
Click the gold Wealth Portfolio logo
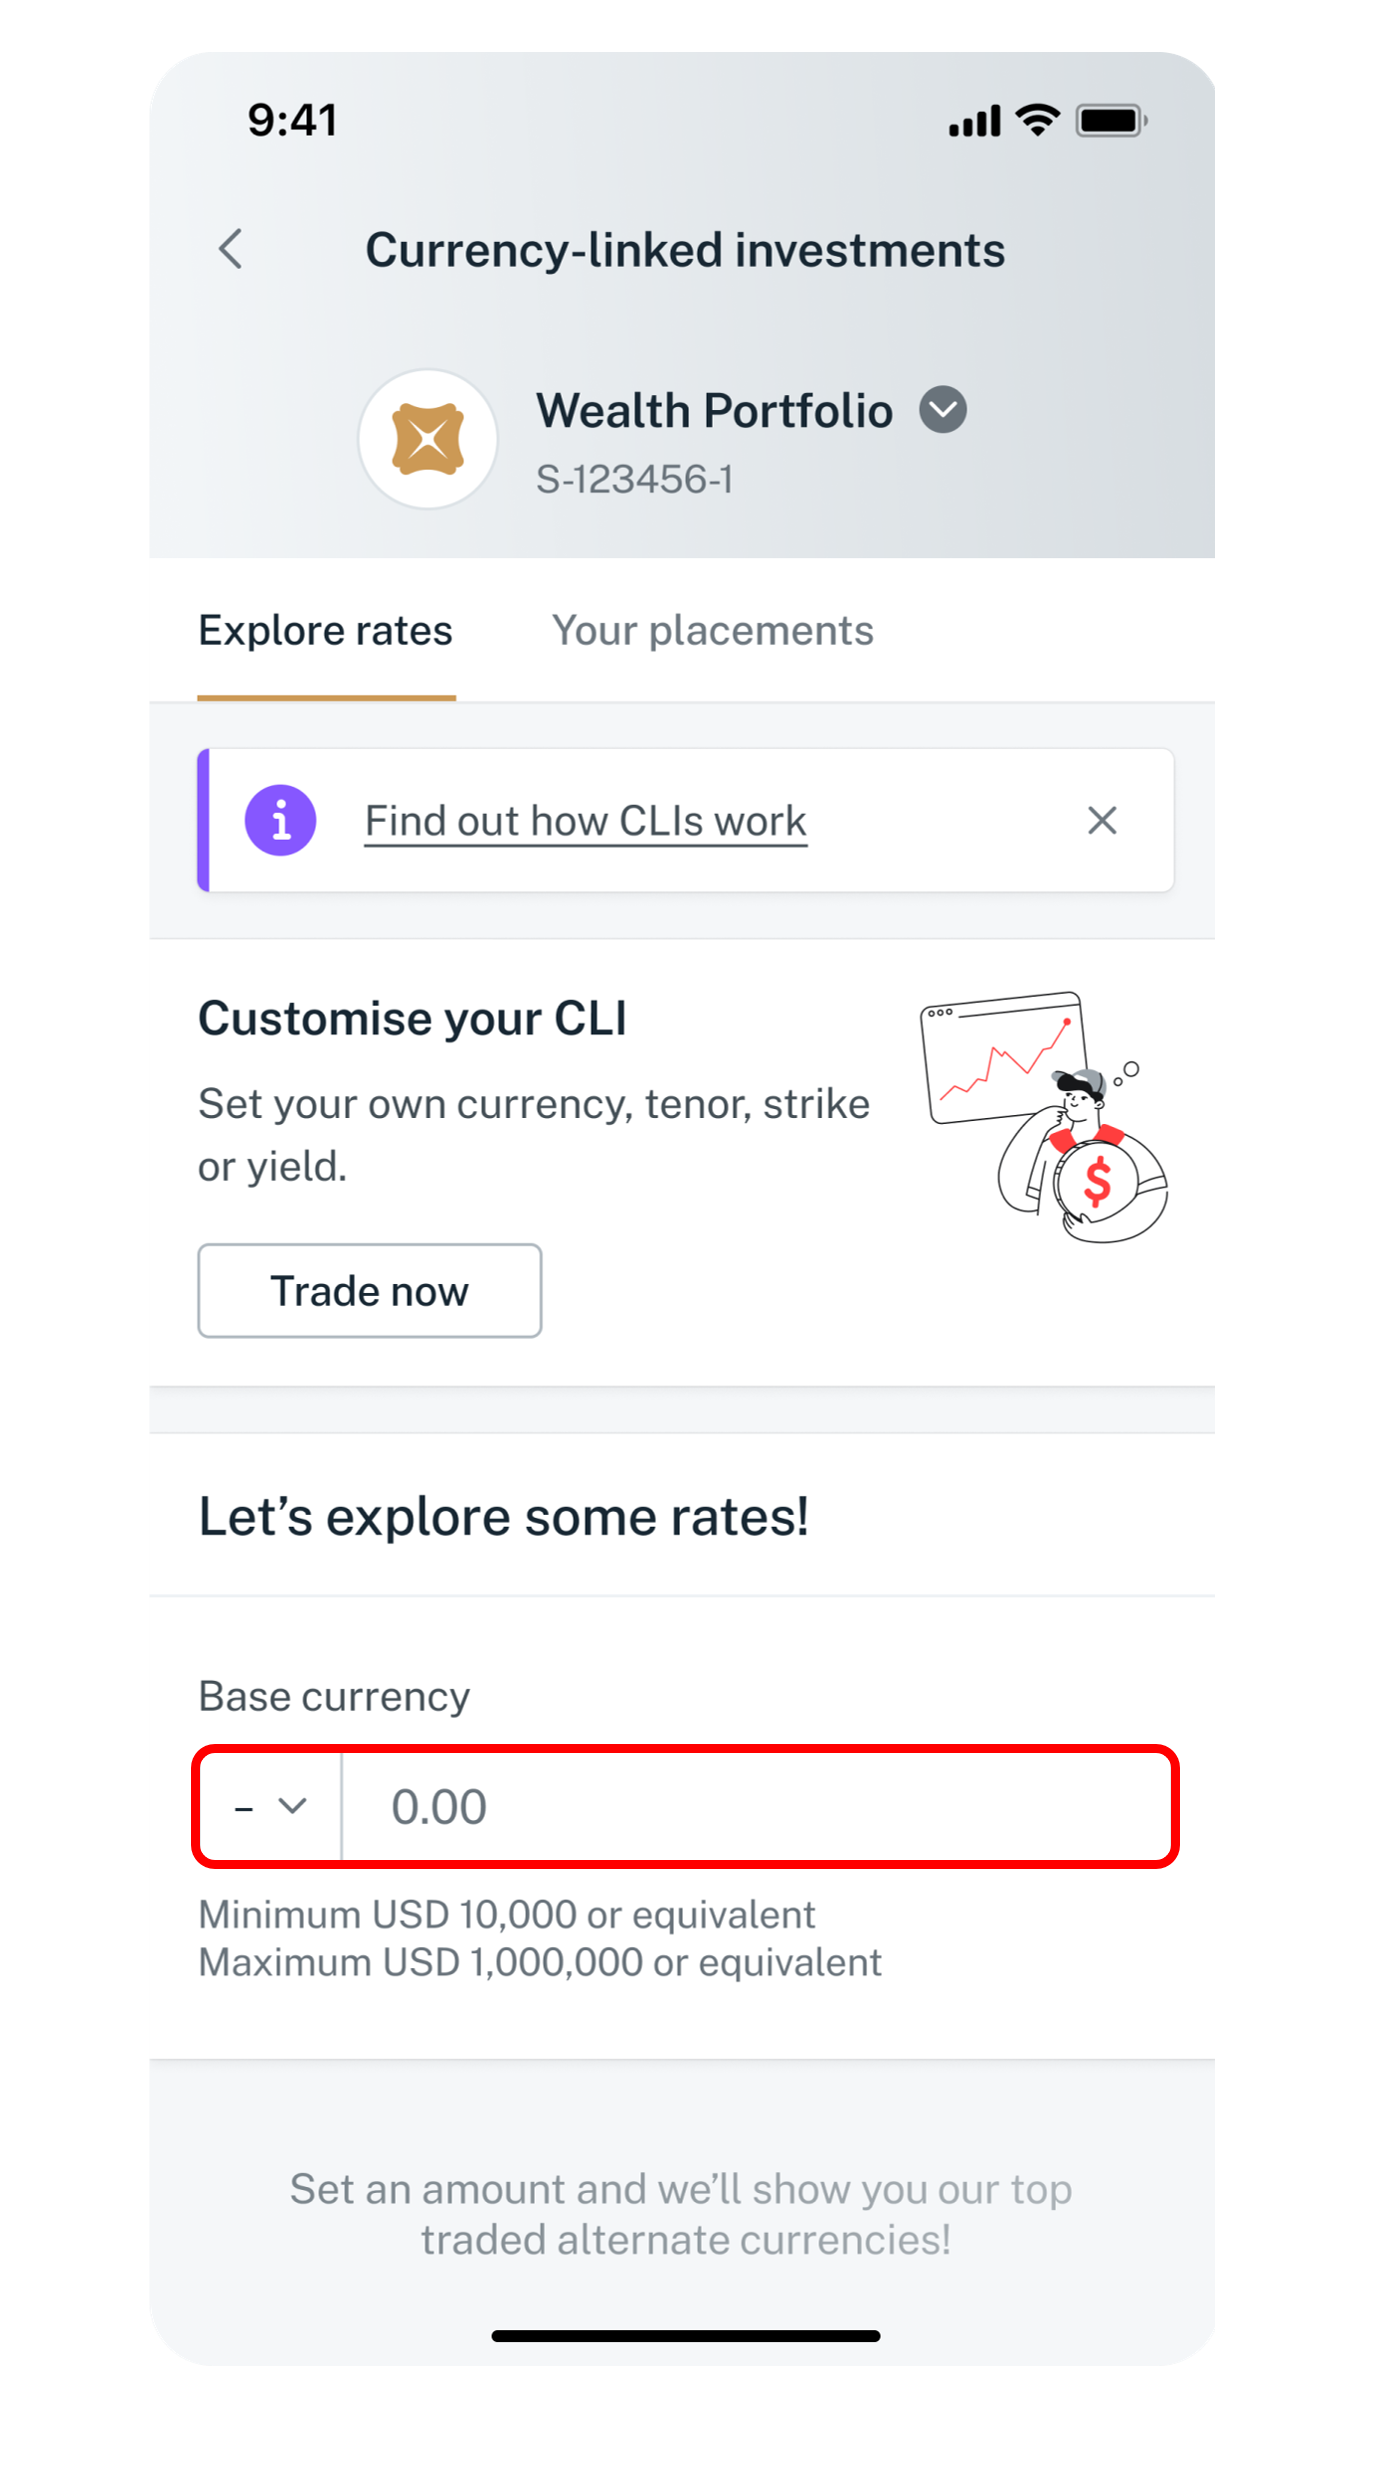pyautogui.click(x=428, y=439)
